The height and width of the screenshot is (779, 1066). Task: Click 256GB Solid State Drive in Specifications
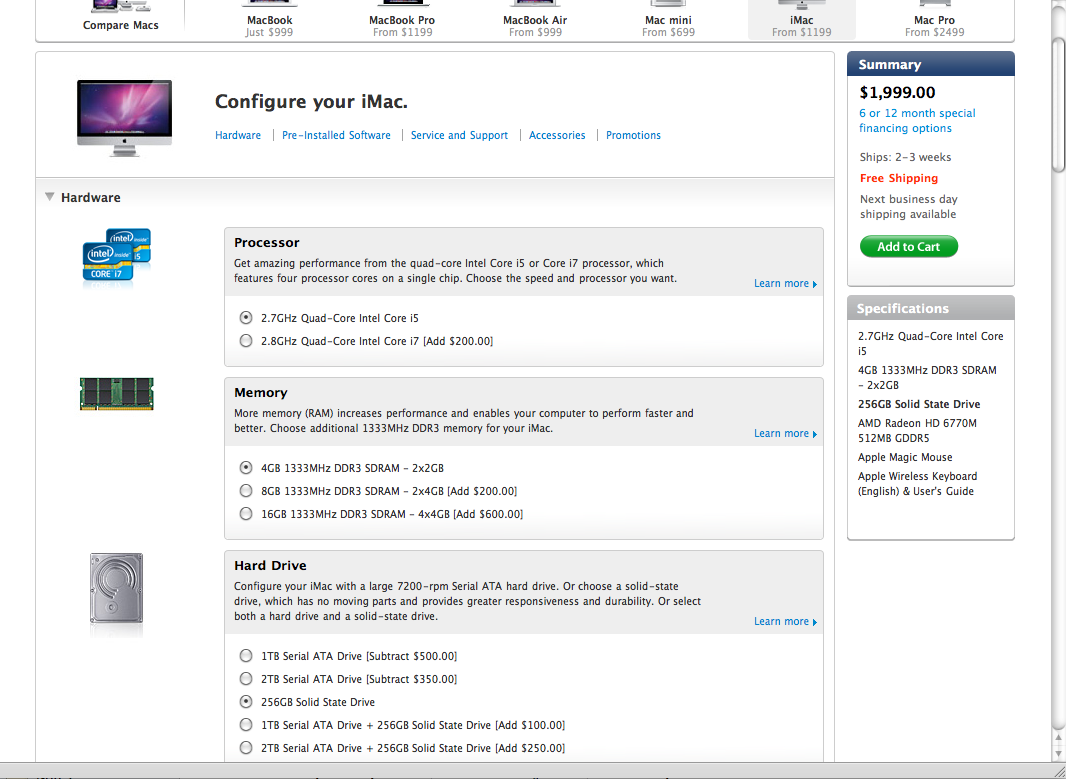918,404
